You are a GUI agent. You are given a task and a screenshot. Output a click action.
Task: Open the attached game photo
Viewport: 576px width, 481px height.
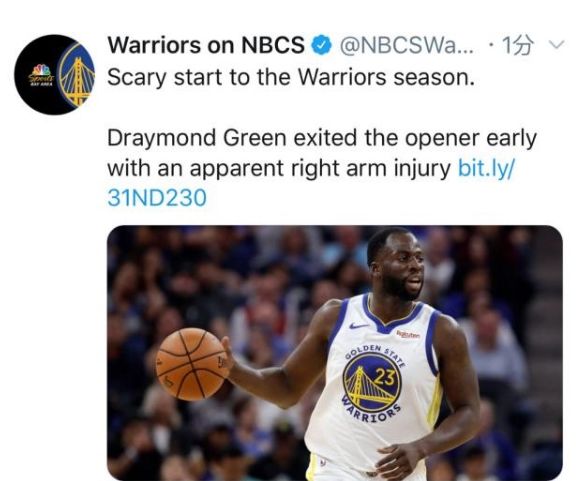click(335, 353)
